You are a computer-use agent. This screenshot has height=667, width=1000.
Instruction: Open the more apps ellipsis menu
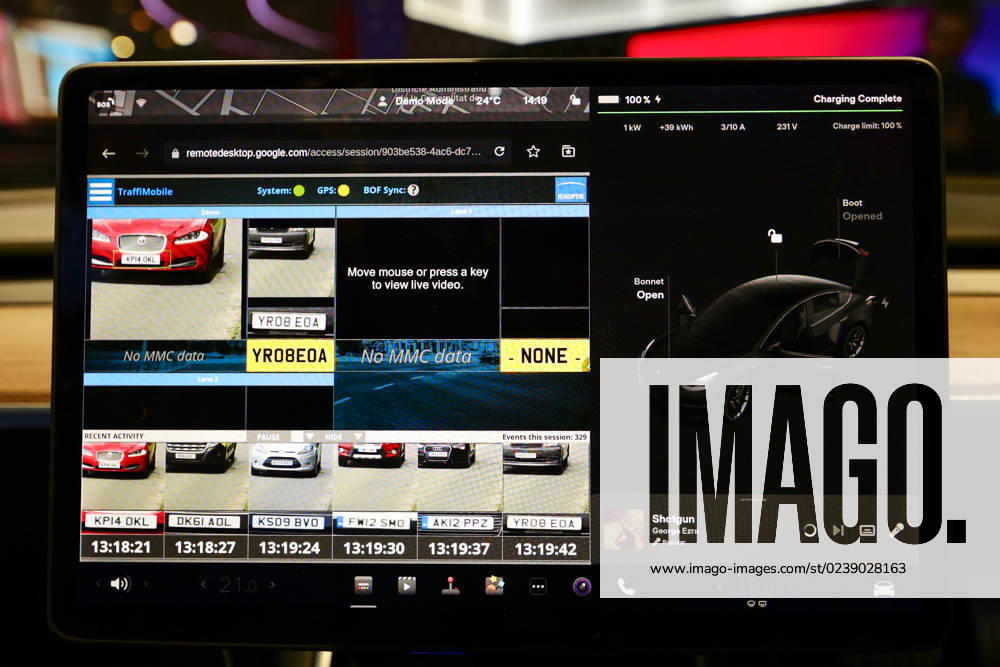point(538,586)
